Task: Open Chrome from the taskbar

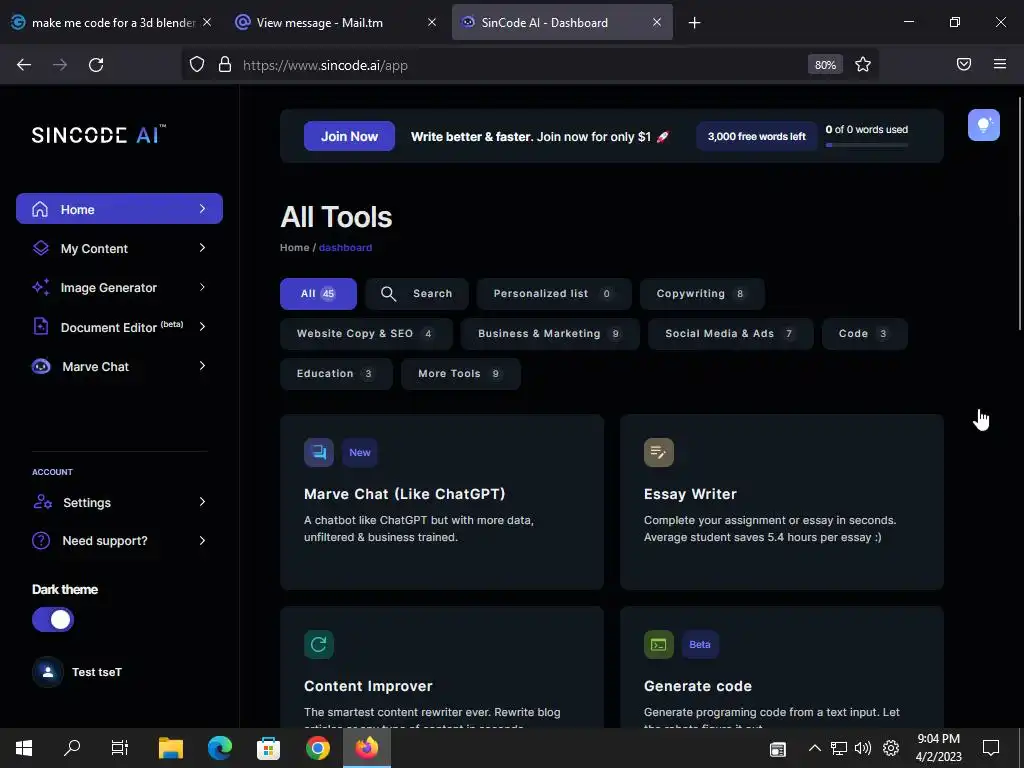Action: click(x=317, y=748)
